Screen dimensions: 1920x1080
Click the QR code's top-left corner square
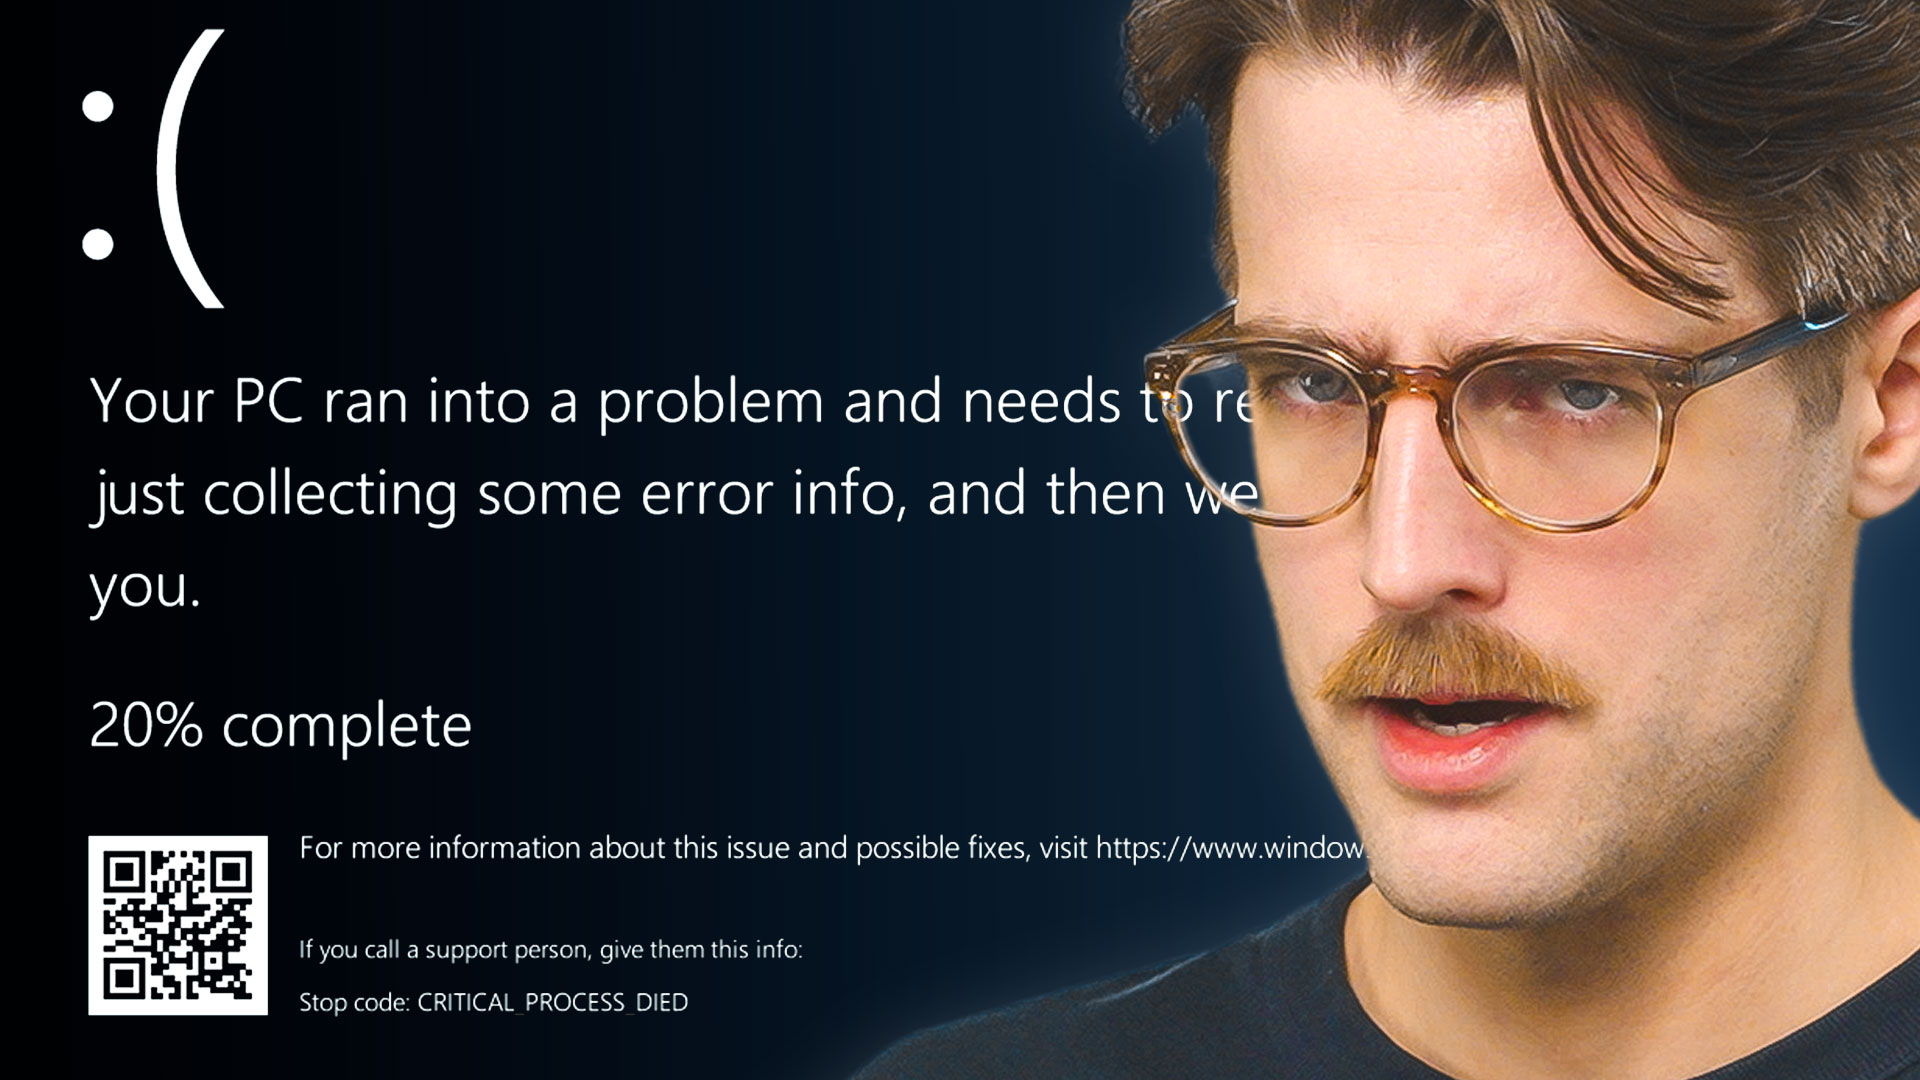pyautogui.click(x=123, y=872)
